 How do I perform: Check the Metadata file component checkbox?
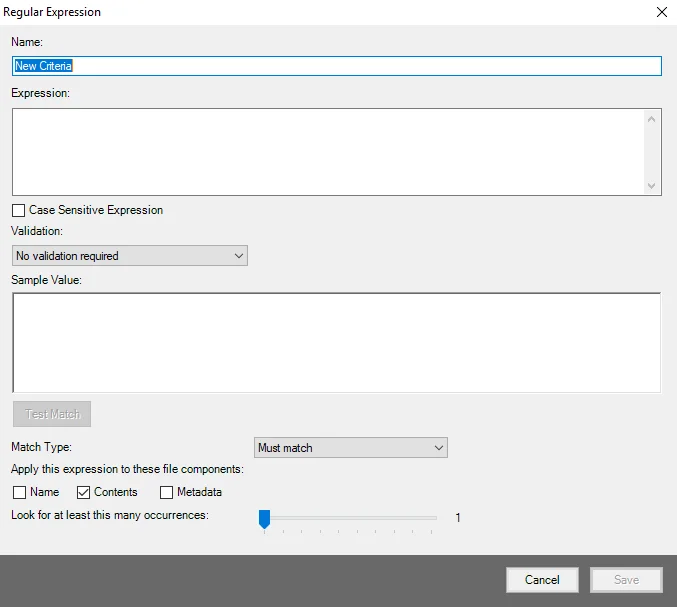[x=166, y=493]
